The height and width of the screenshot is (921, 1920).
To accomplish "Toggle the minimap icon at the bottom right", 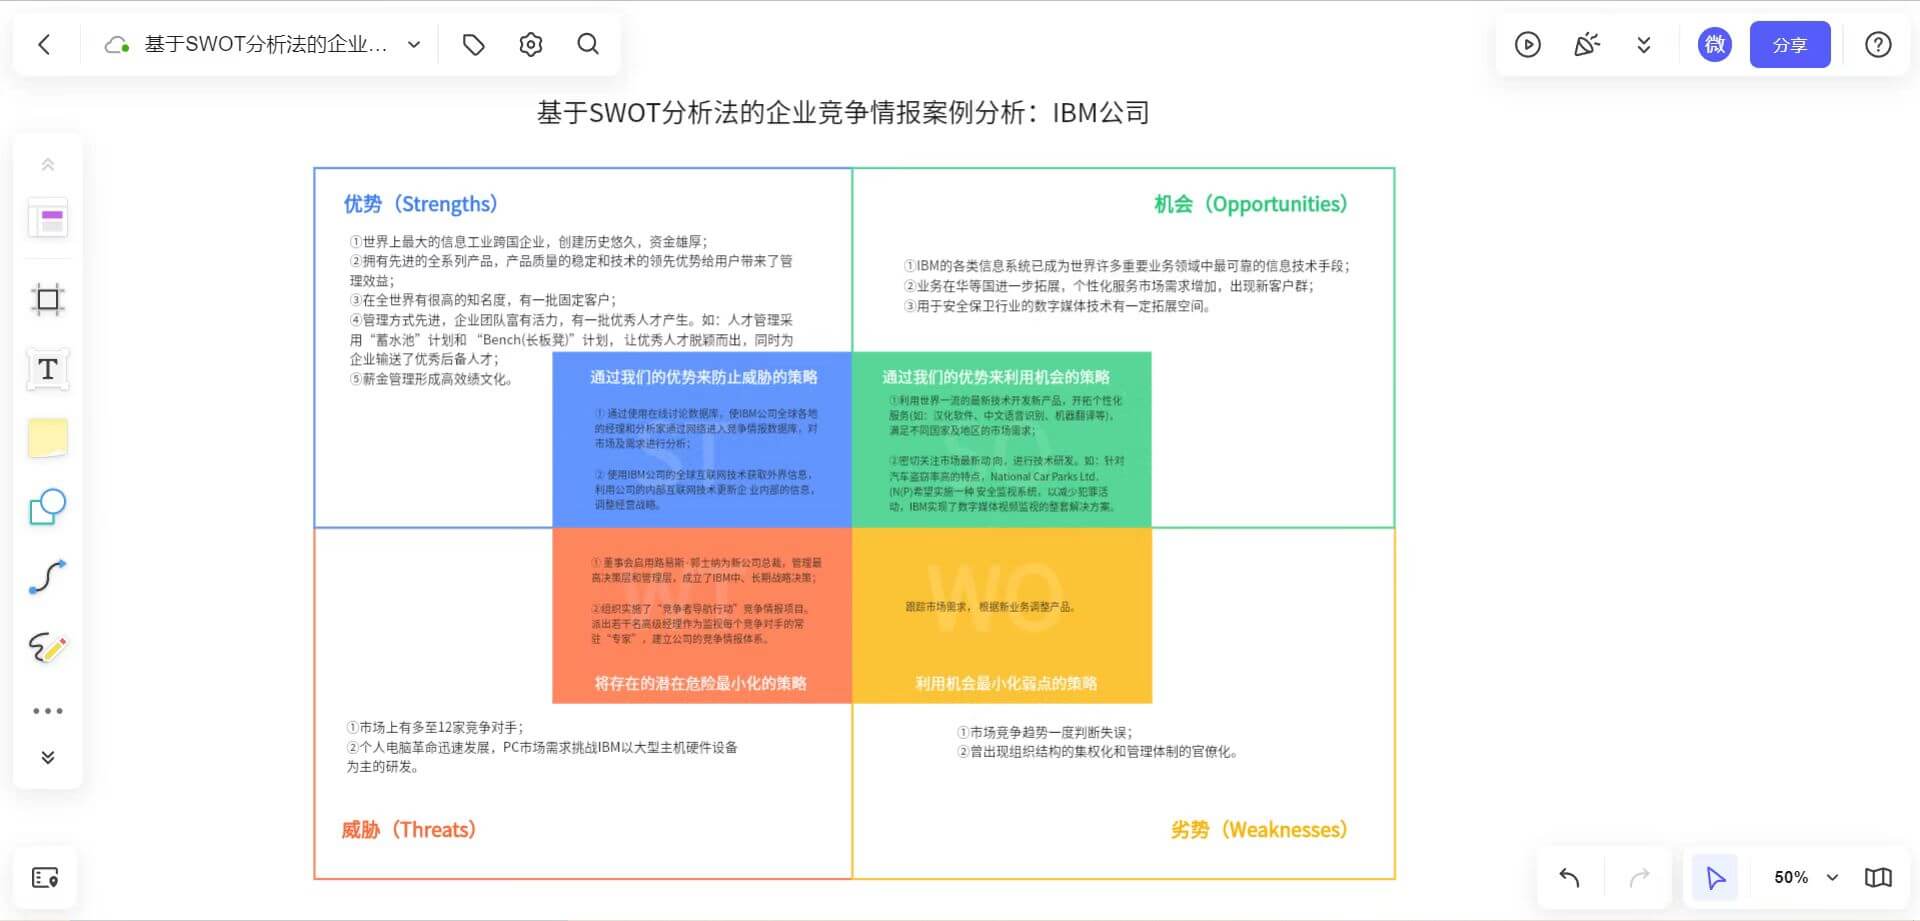I will coord(1878,877).
